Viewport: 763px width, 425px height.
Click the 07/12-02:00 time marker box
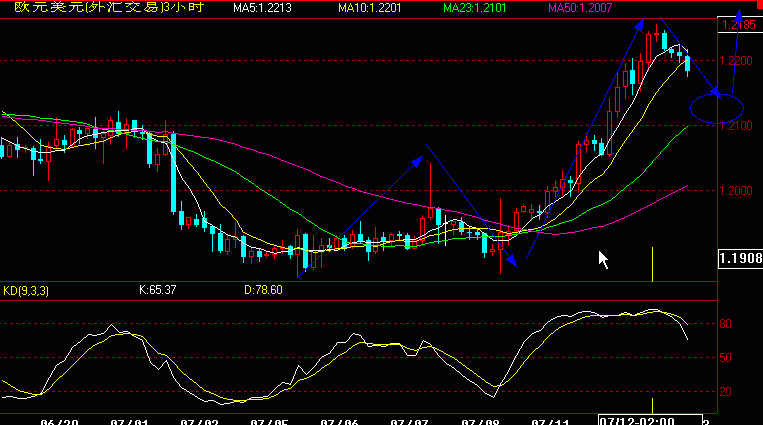point(650,420)
